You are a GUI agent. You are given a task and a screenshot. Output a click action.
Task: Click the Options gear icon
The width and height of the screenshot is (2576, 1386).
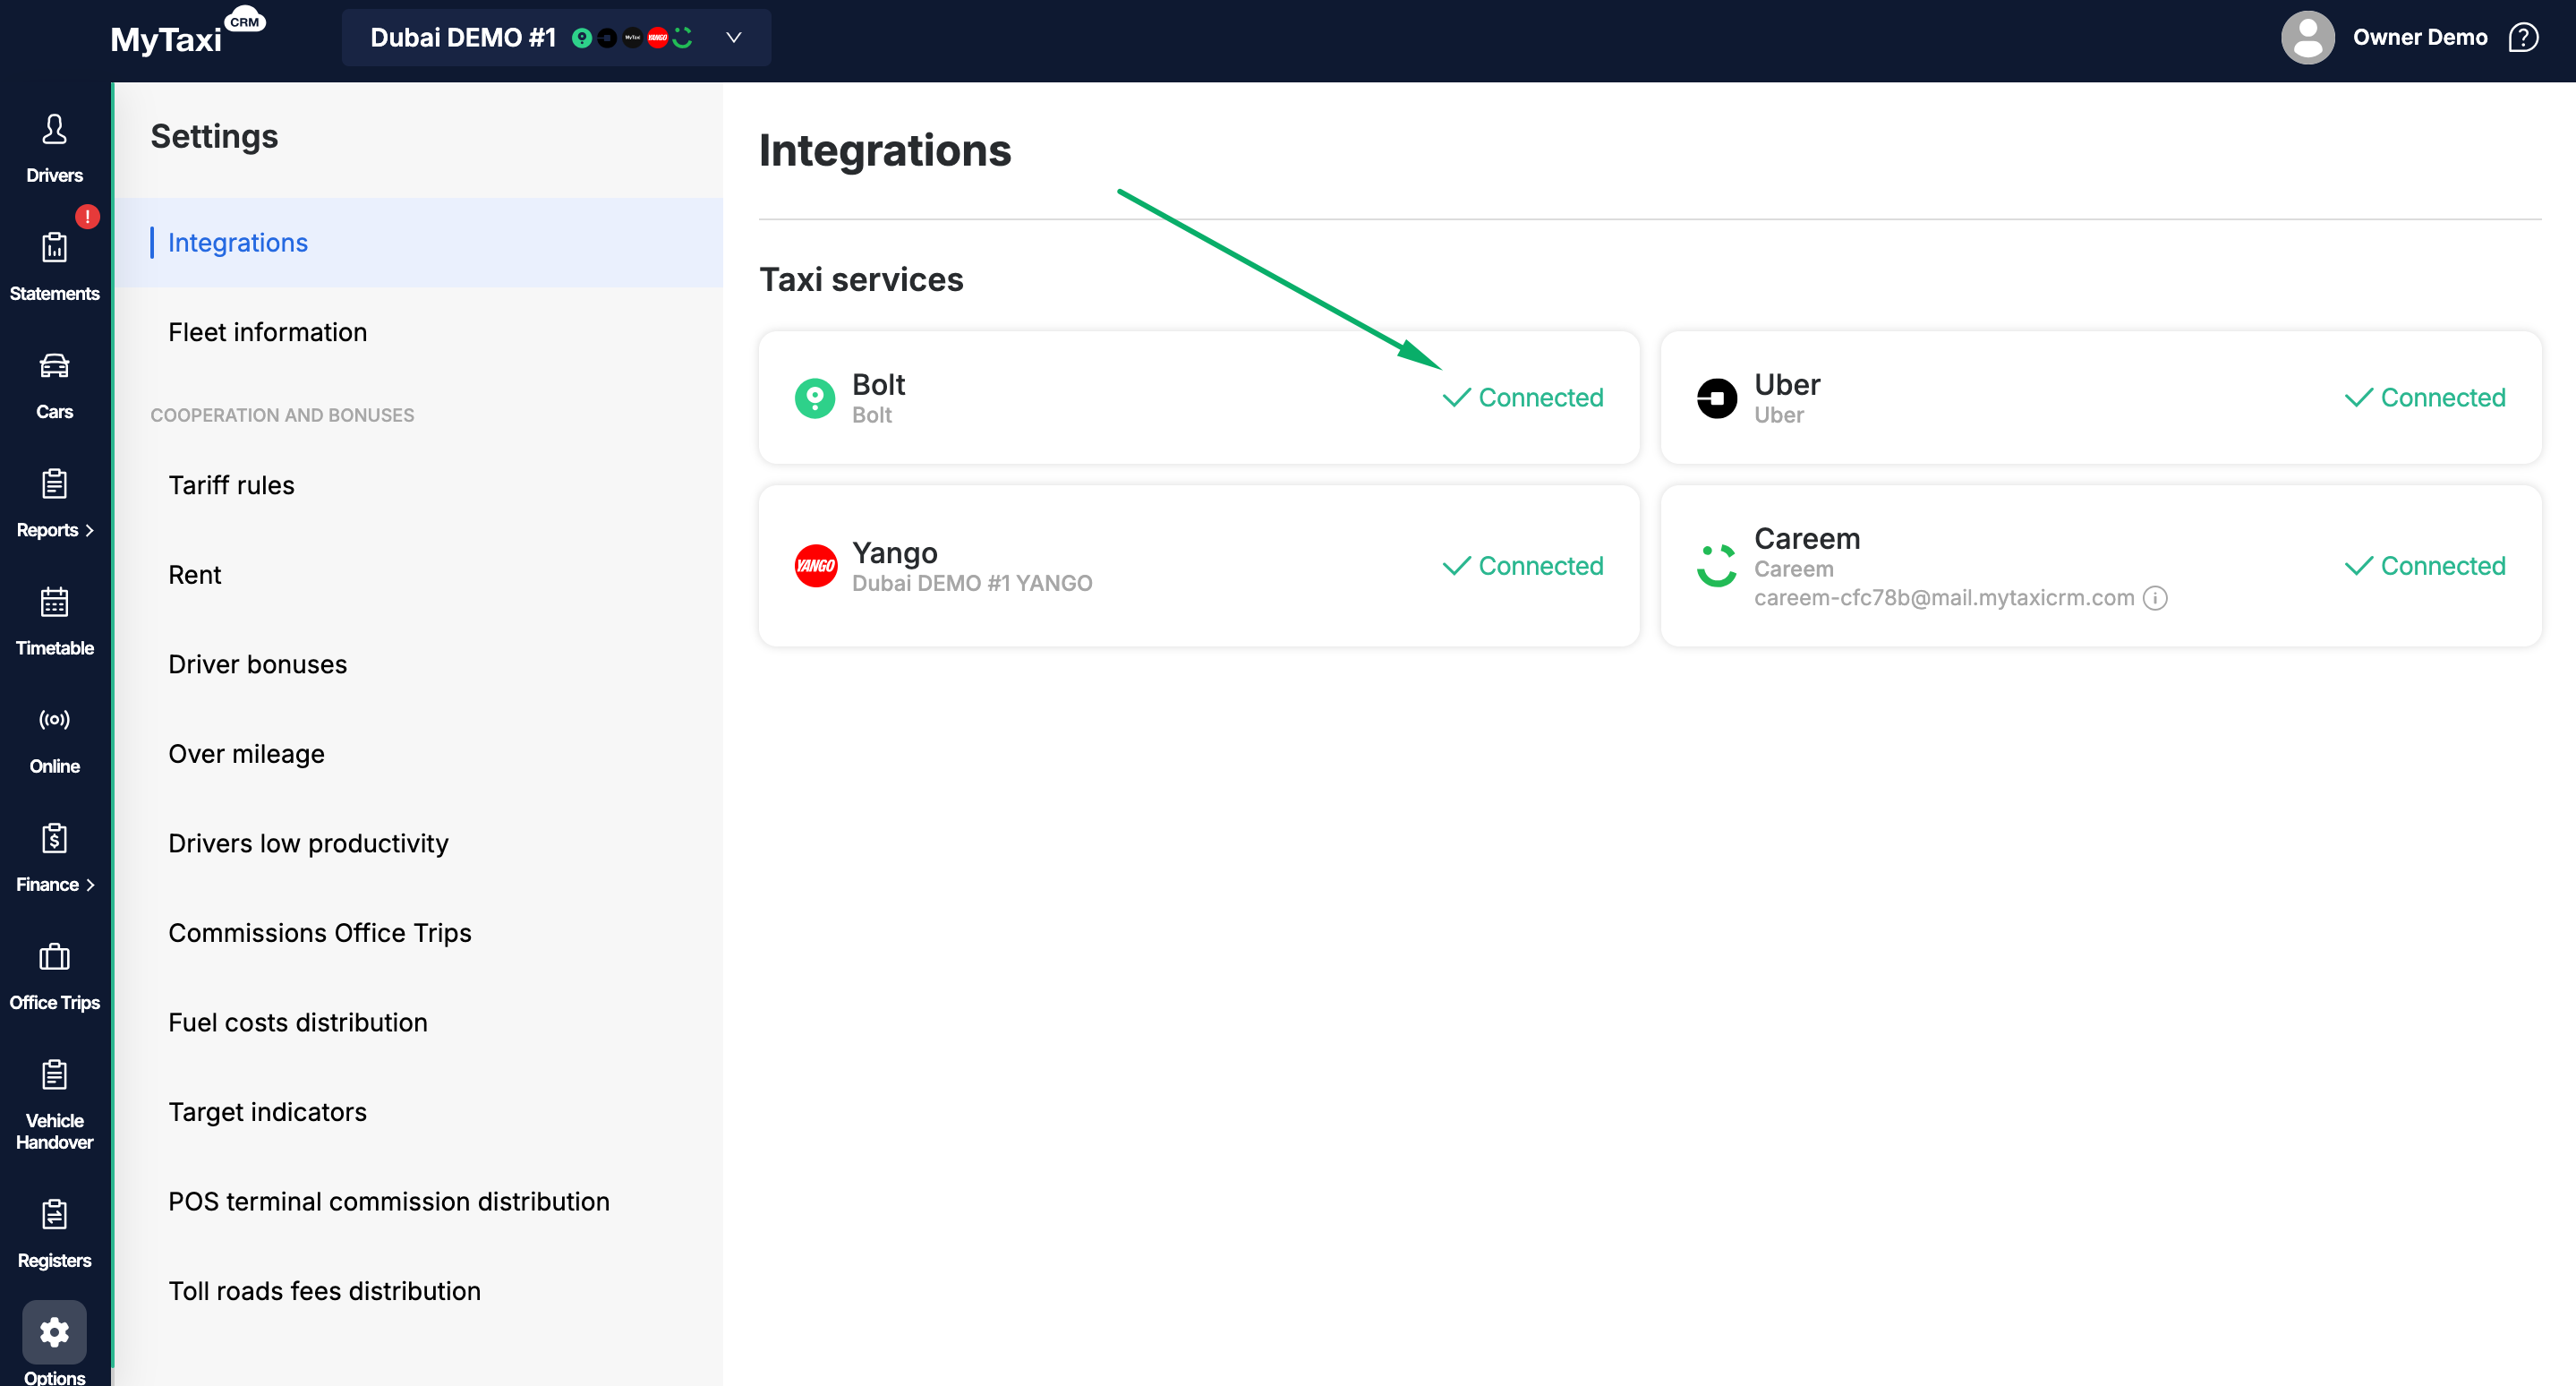point(54,1332)
